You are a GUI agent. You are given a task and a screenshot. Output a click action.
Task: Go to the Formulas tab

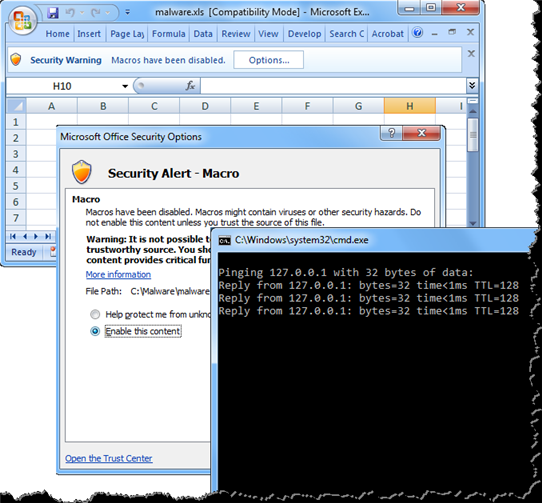(x=168, y=34)
